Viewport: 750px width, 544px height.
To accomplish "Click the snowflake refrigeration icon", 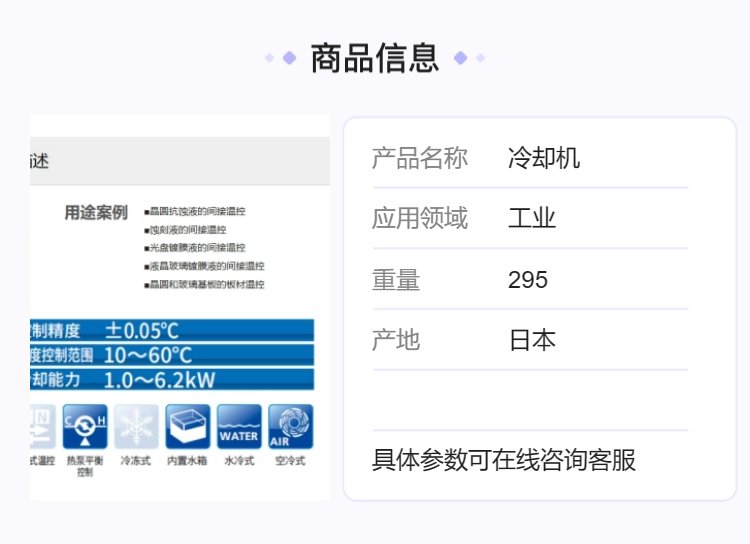I will coord(136,426).
